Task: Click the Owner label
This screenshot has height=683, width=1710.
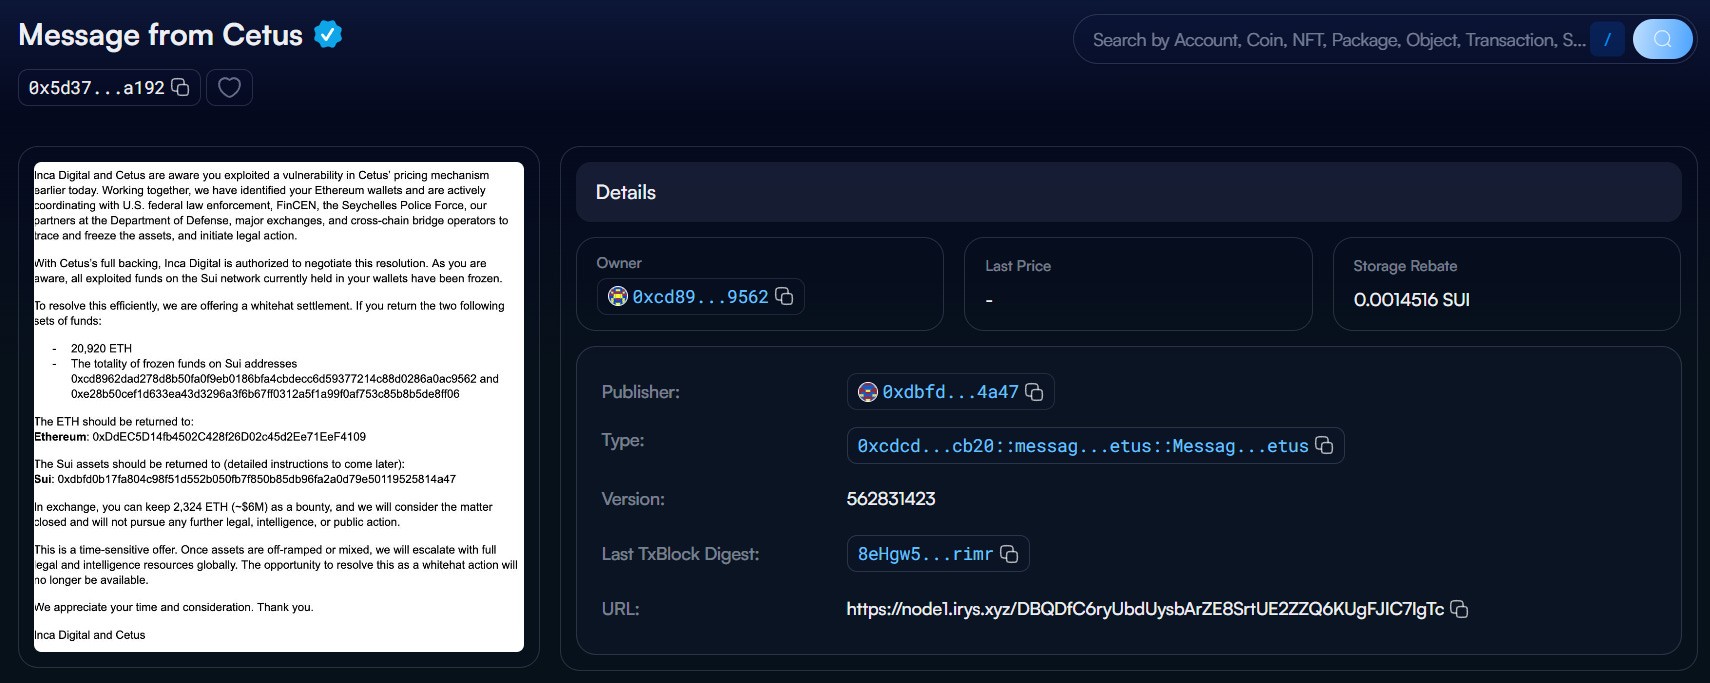Action: click(619, 263)
